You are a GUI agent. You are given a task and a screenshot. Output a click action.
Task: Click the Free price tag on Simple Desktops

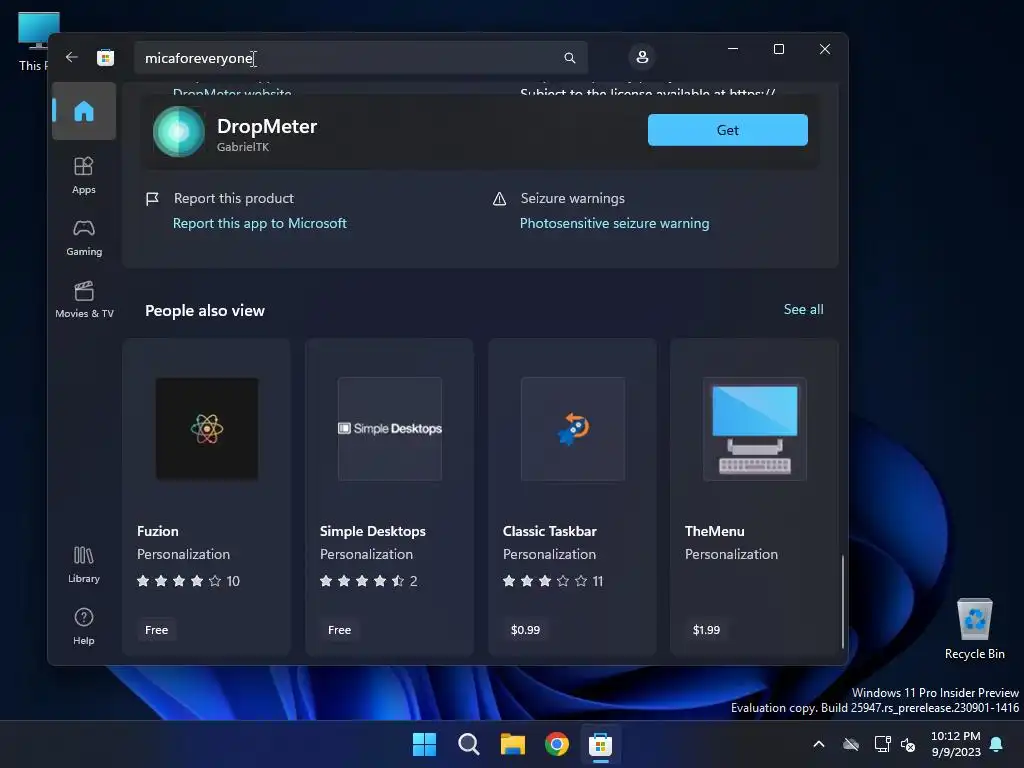pos(339,630)
